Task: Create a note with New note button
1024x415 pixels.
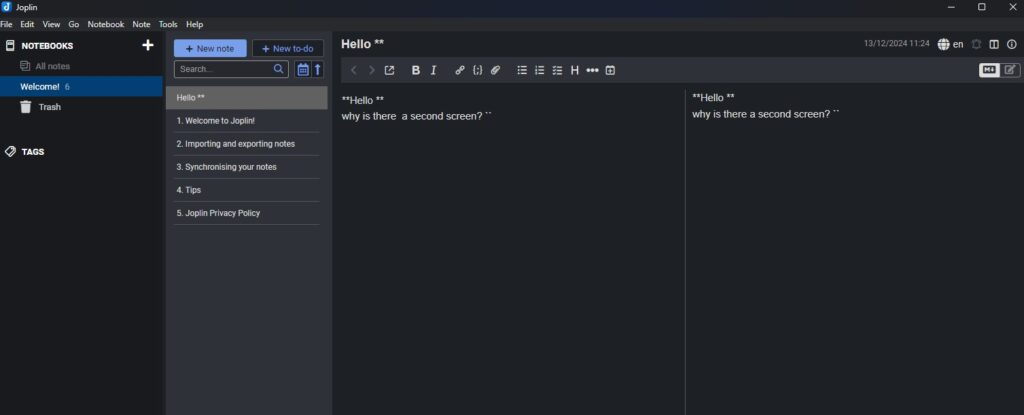Action: pyautogui.click(x=210, y=48)
